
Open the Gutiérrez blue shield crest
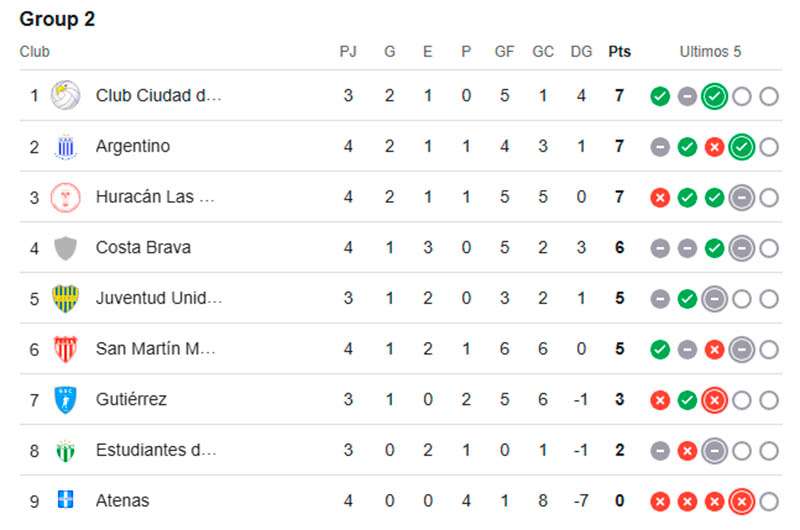(65, 400)
